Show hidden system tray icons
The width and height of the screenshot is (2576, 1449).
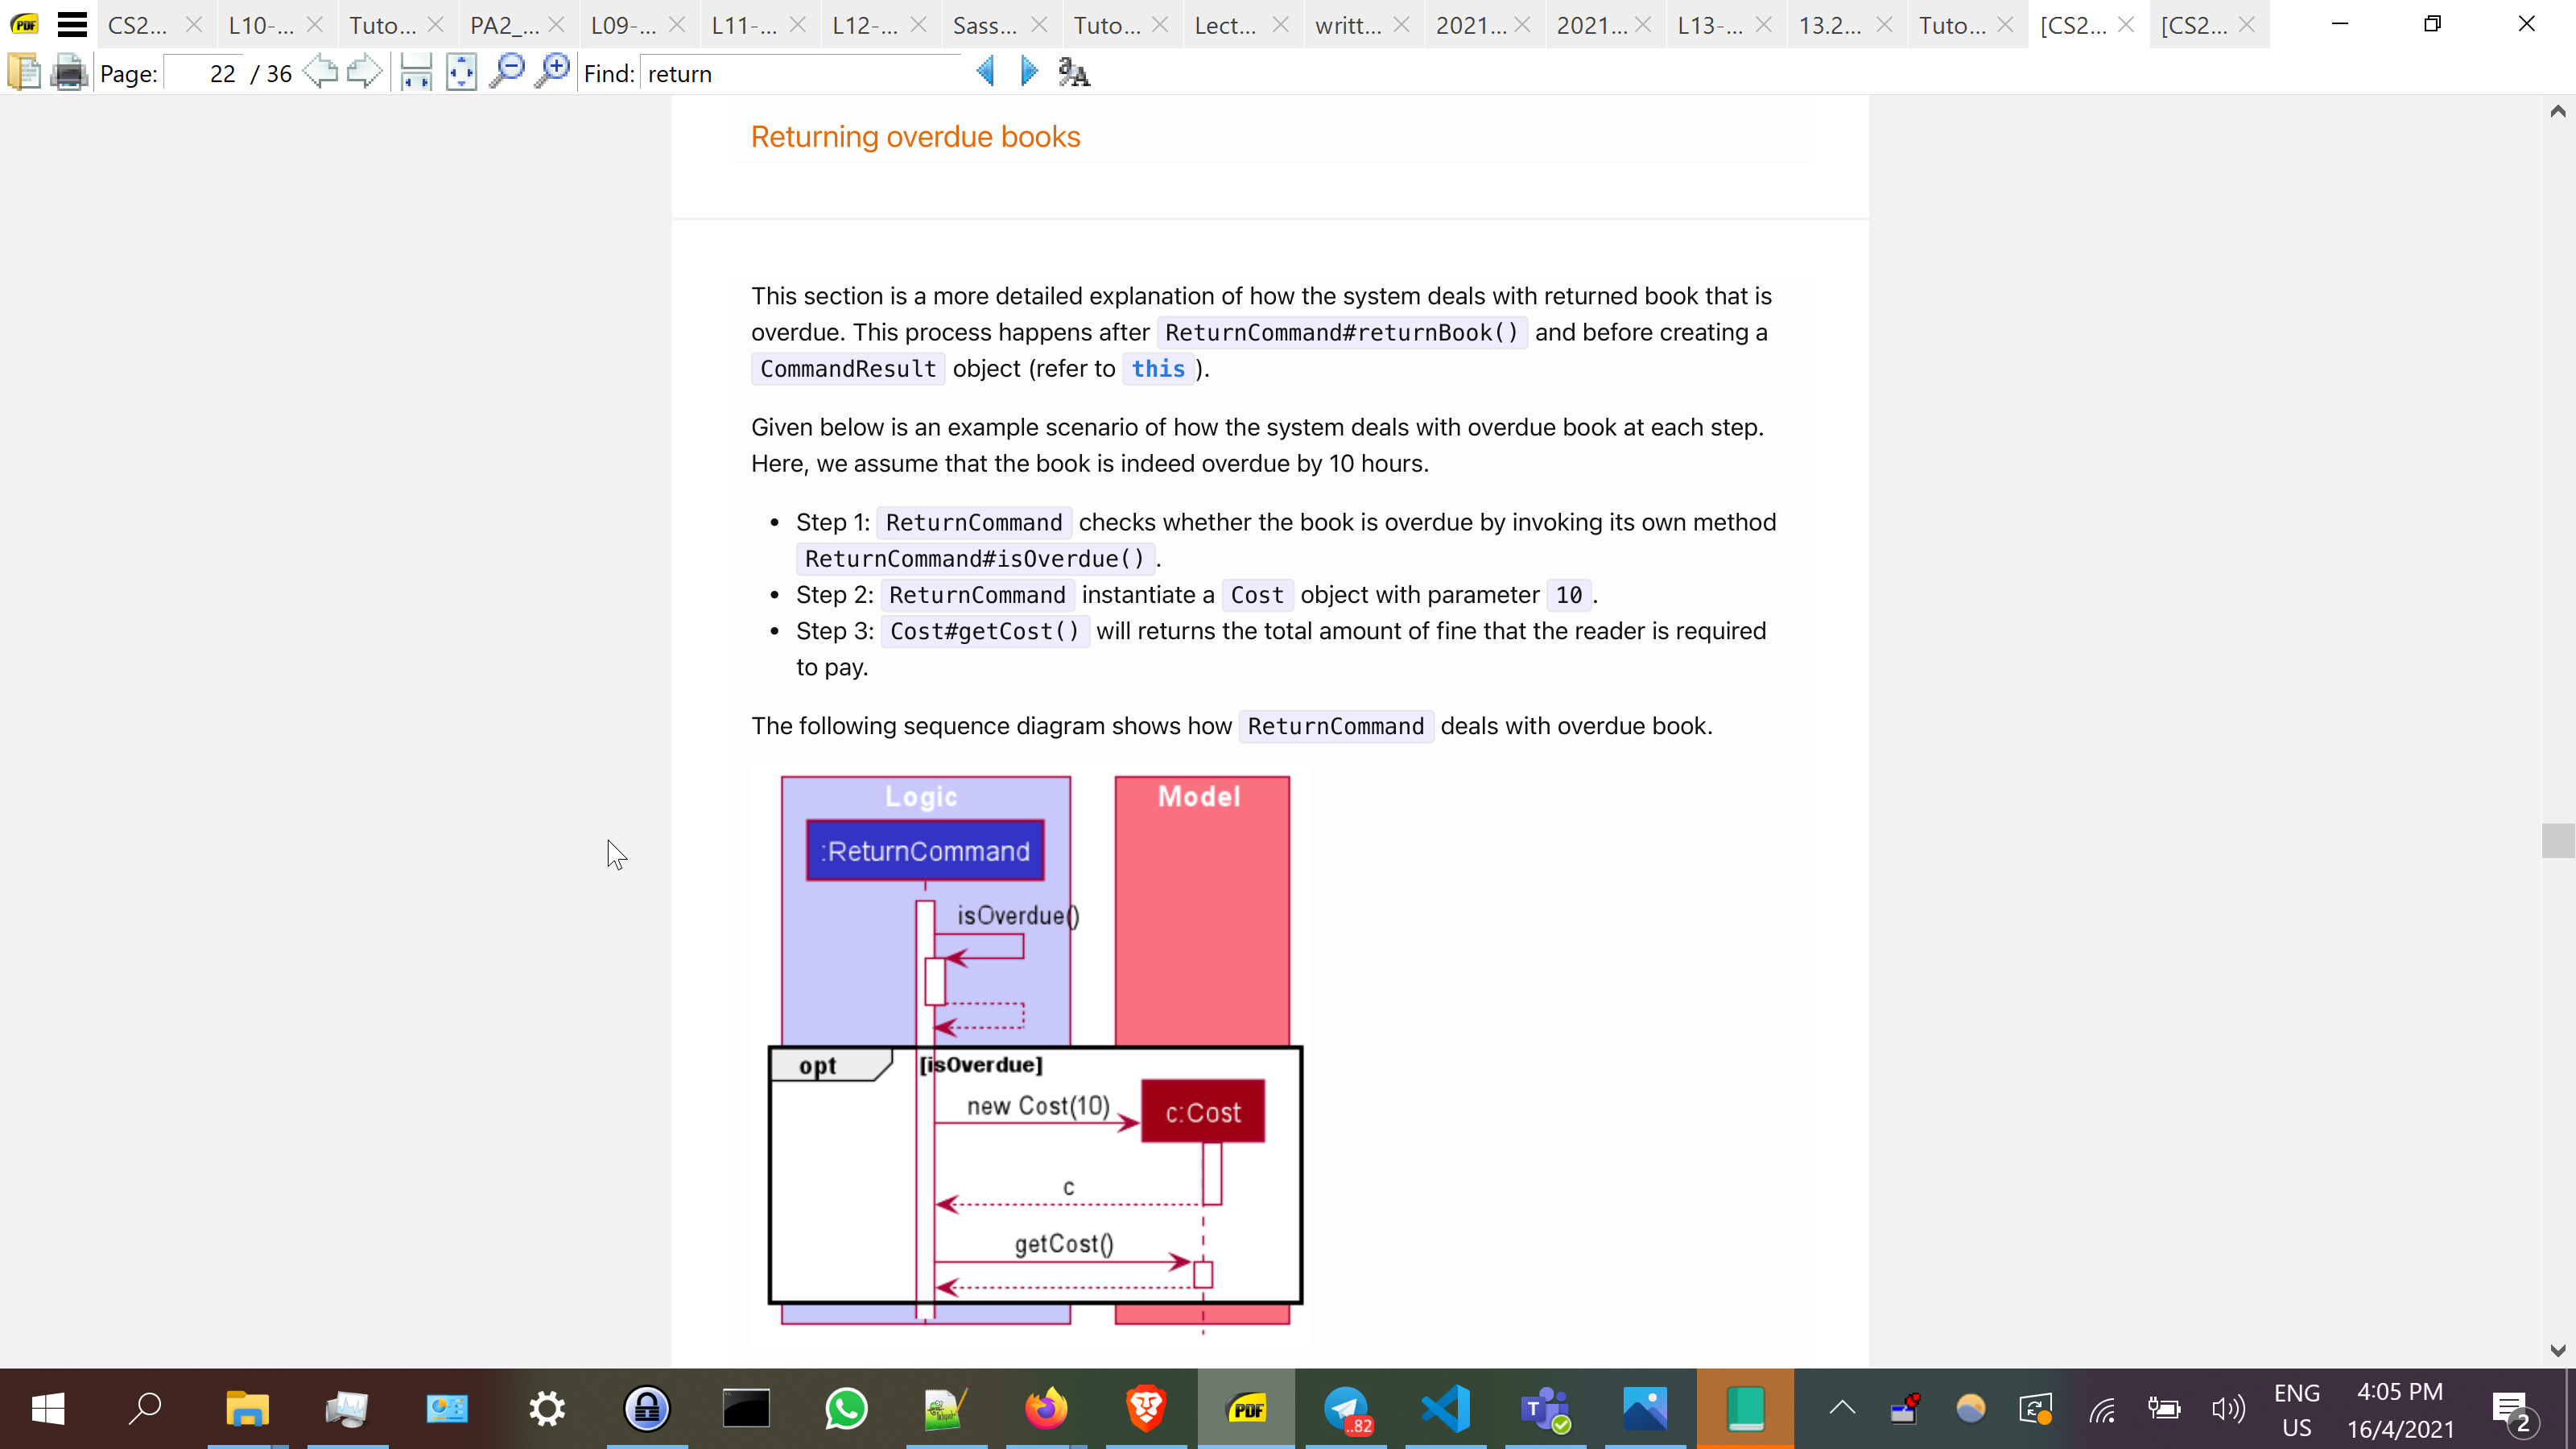tap(1842, 1408)
